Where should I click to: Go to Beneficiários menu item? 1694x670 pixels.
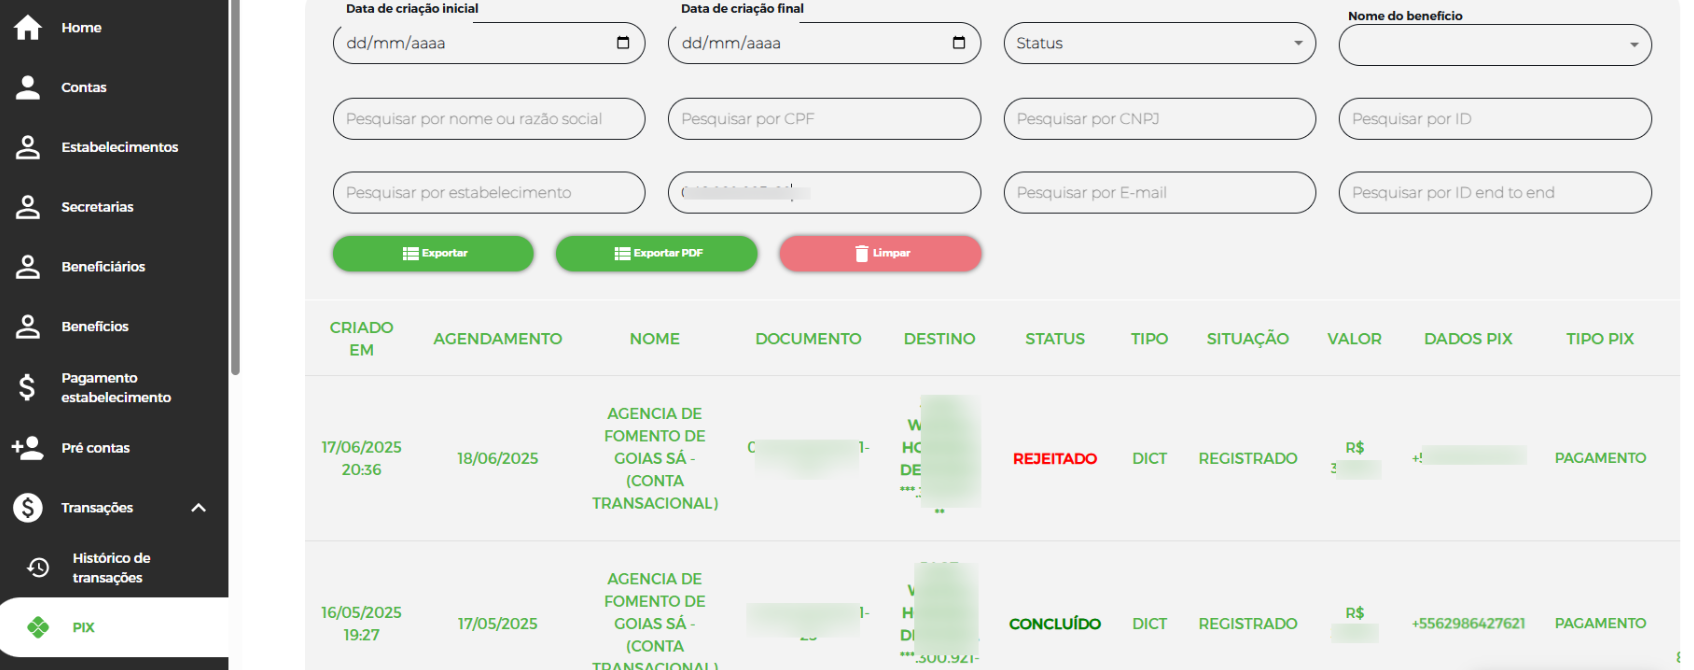pos(103,267)
